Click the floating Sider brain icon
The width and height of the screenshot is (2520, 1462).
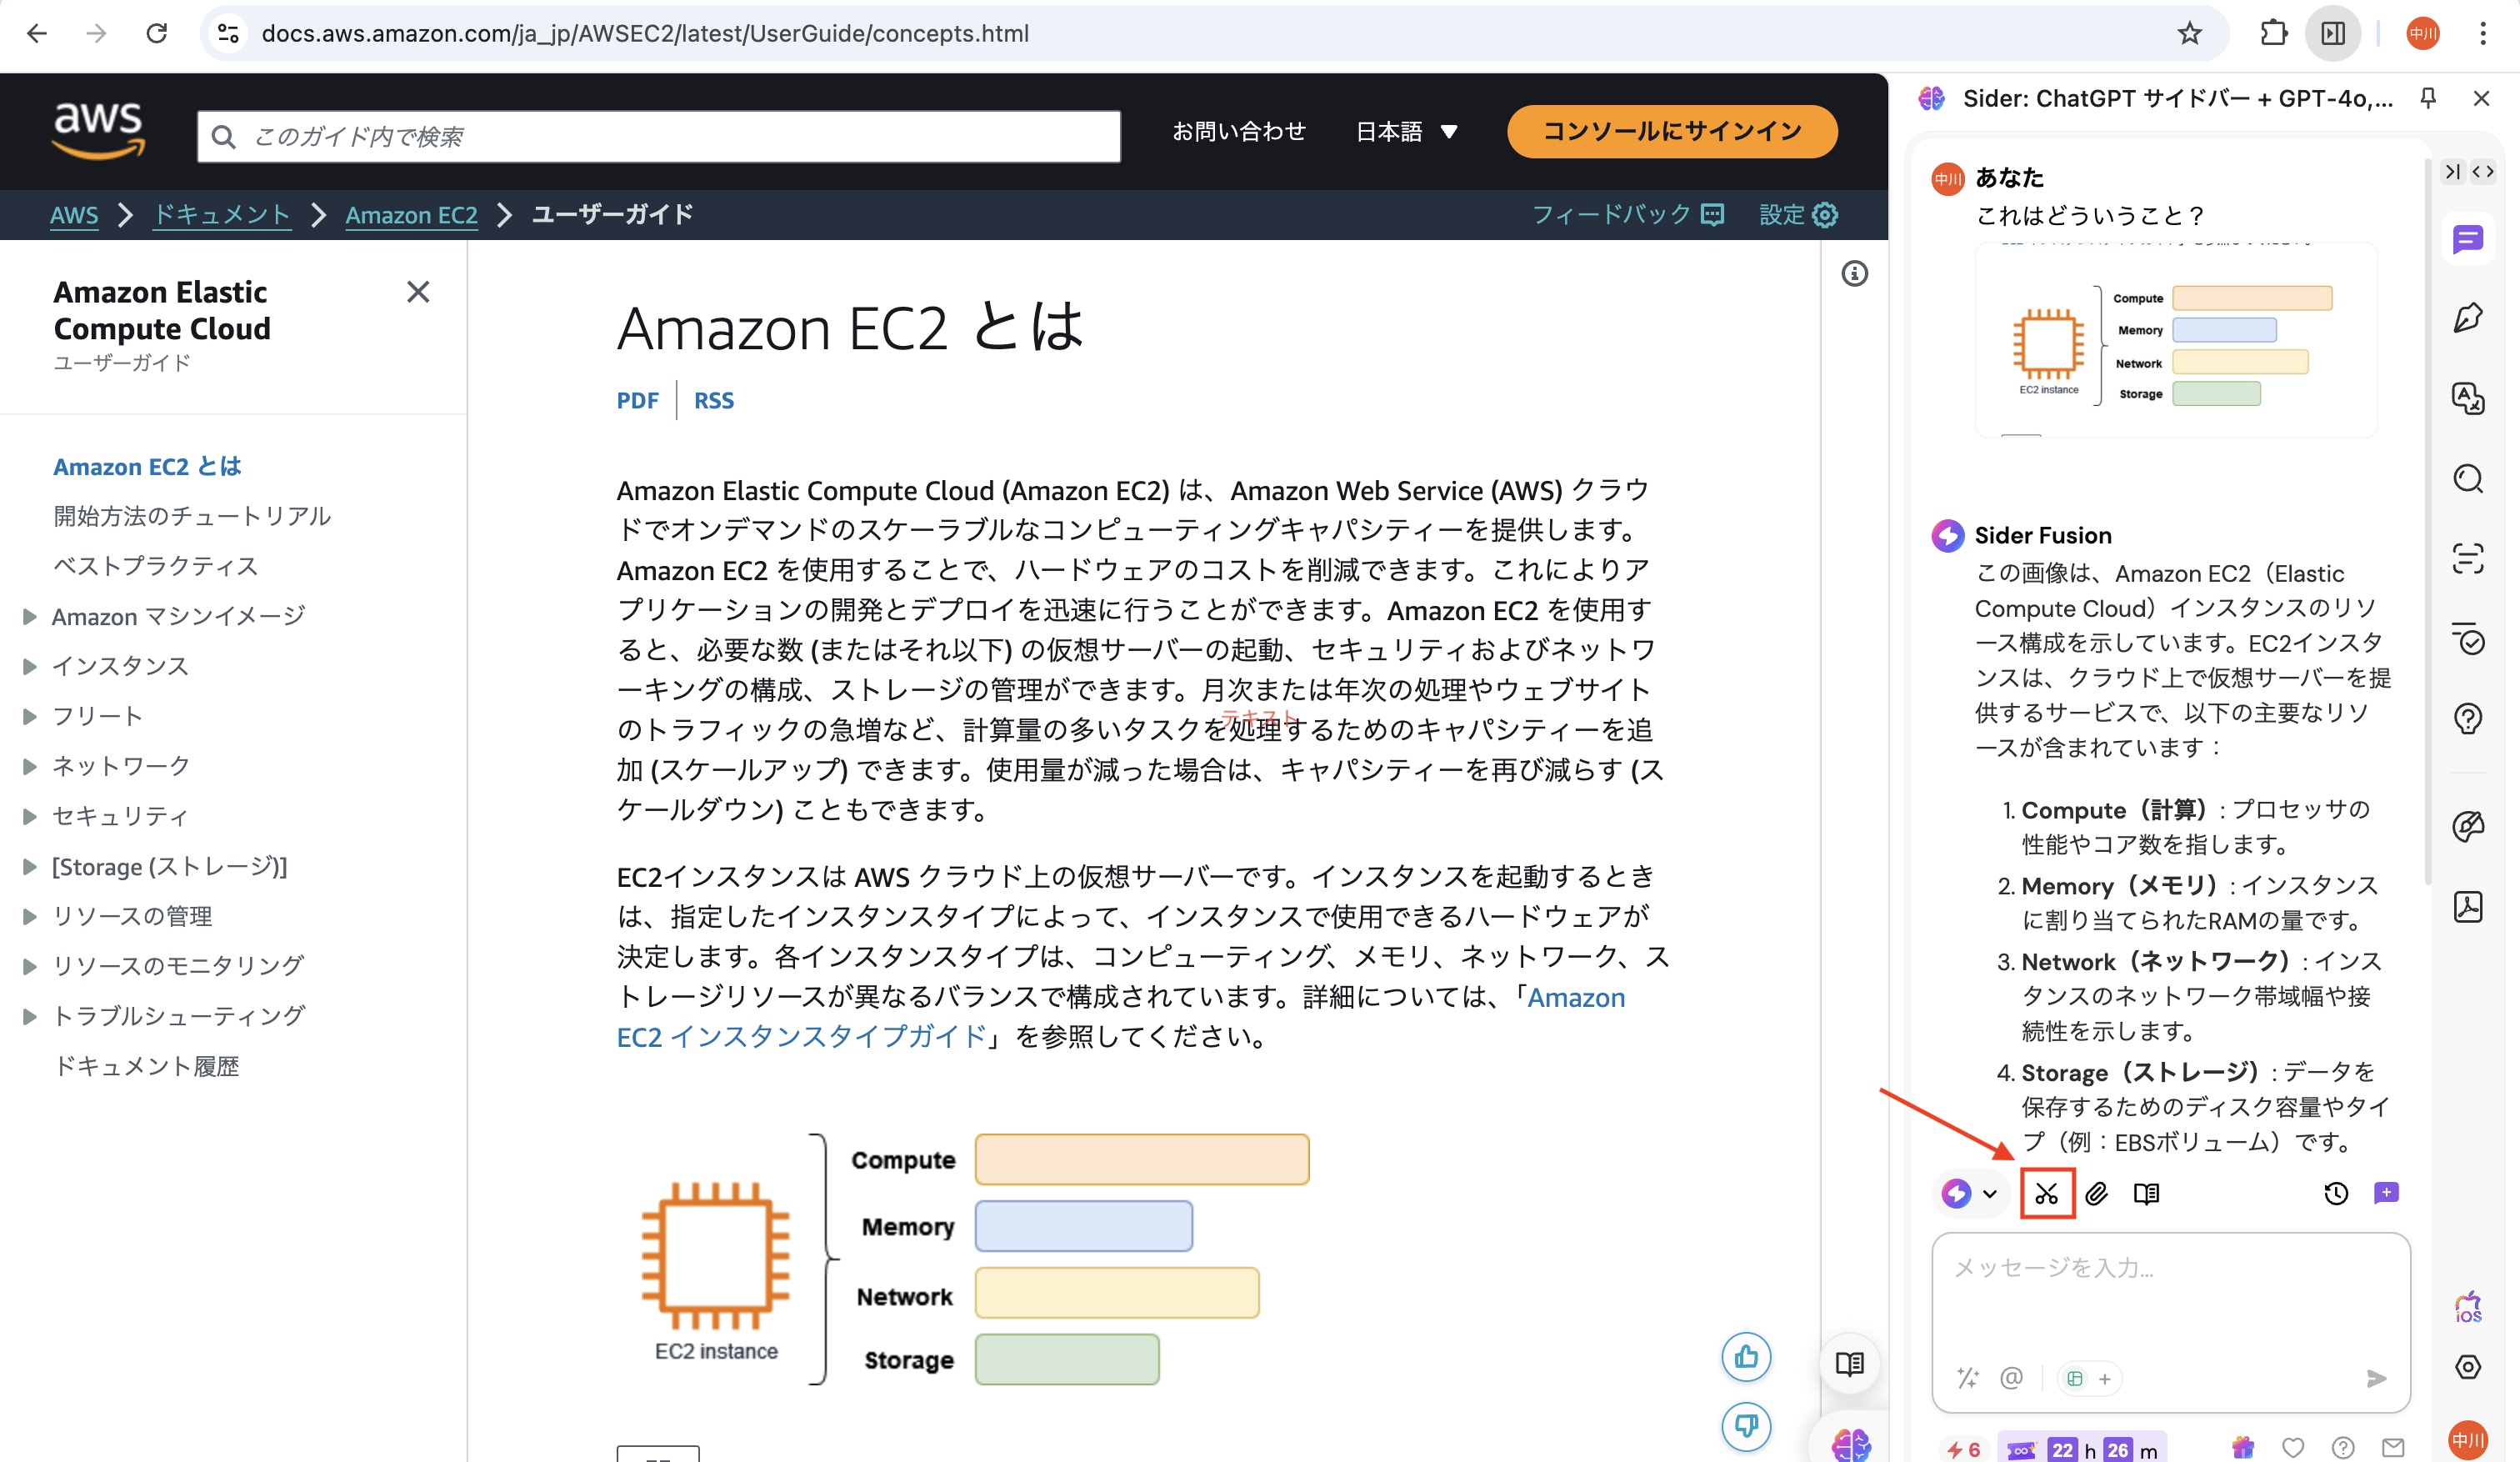pyautogui.click(x=1851, y=1443)
